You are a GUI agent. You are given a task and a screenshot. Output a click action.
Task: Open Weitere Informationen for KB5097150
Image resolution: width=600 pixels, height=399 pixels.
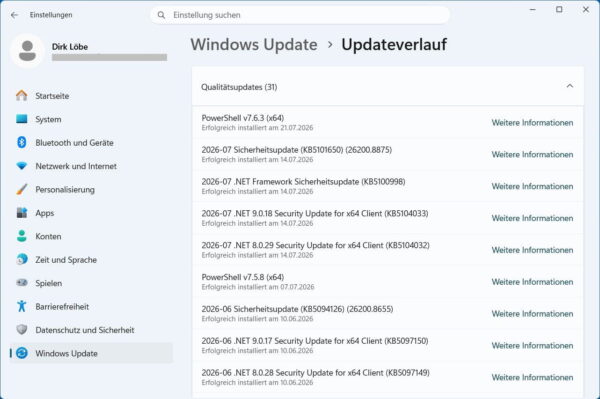click(x=532, y=345)
